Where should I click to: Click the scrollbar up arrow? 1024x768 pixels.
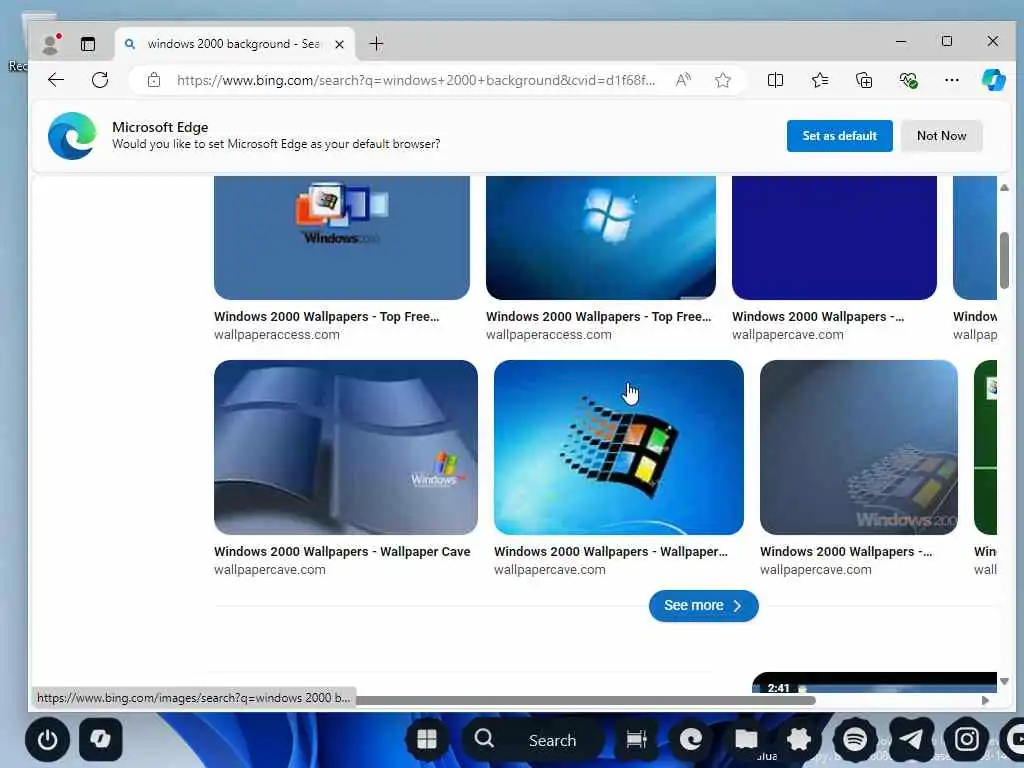point(1004,187)
